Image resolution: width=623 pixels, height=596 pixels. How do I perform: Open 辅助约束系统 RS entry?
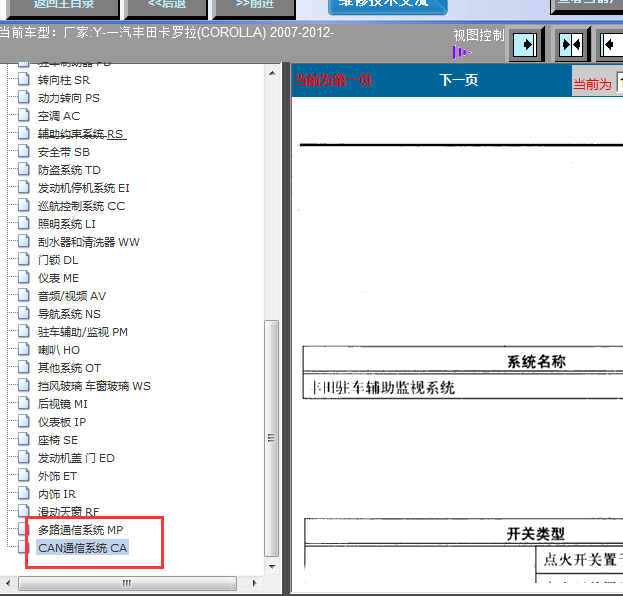coord(80,134)
